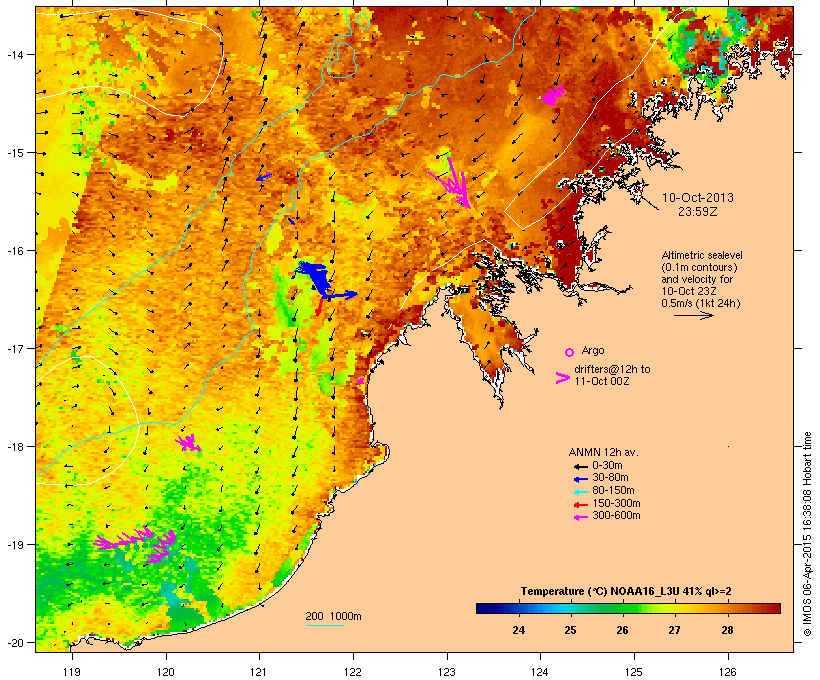
Task: Click the "80-150m" depth label
Action: (x=613, y=491)
